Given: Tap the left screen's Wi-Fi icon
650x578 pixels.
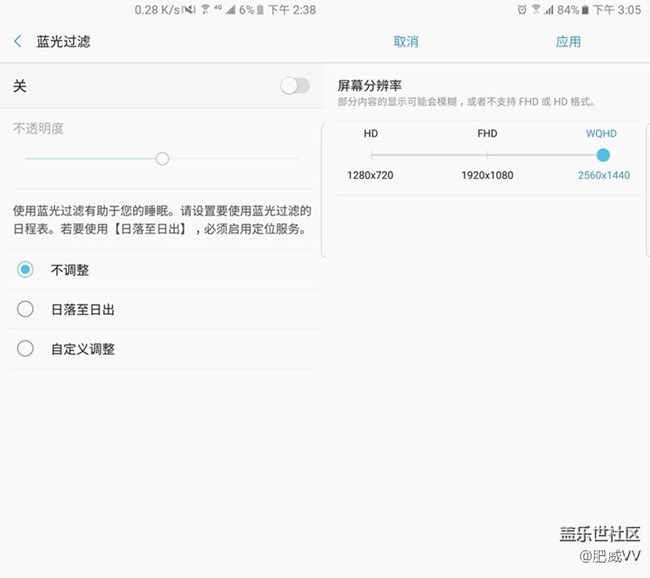Looking at the screenshot, I should (205, 10).
